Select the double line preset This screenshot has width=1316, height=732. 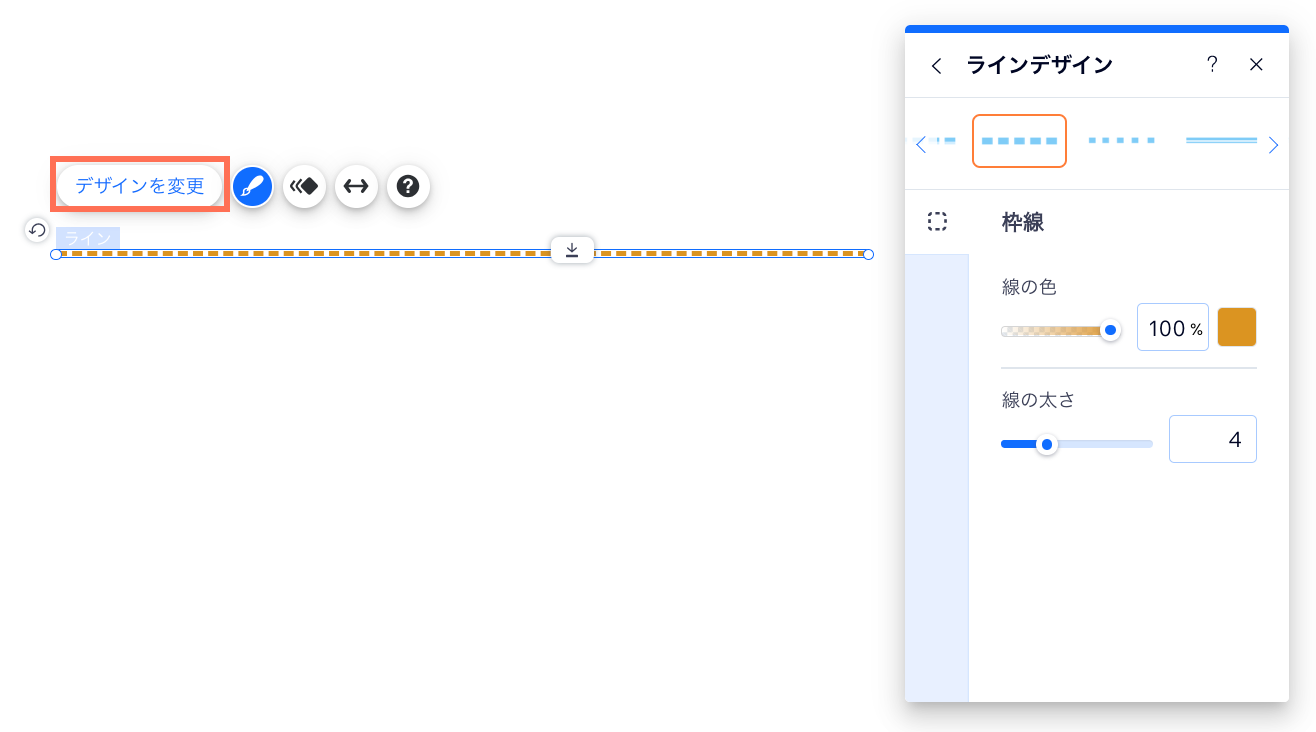[x=1221, y=141]
